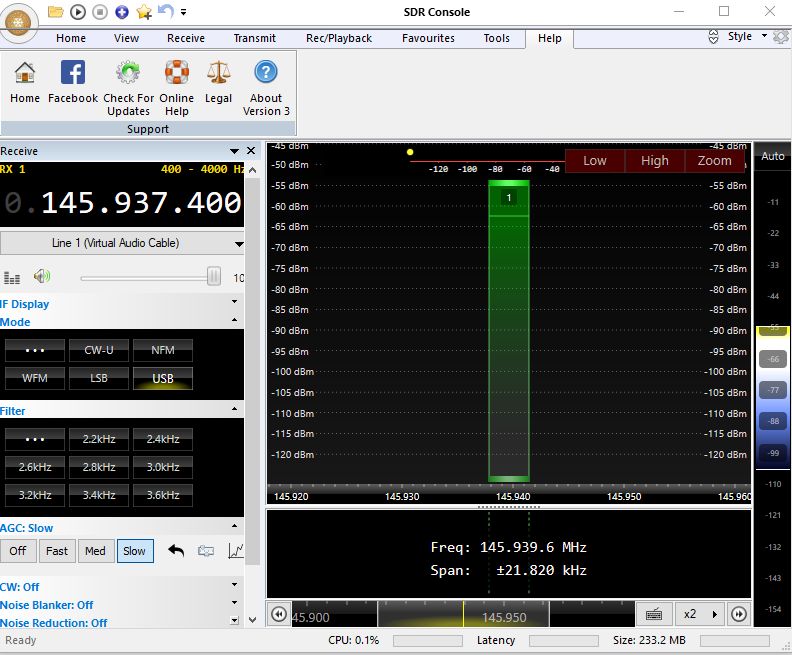The width and height of the screenshot is (792, 655).
Task: Open the Receive panel options arrow
Action: click(x=234, y=151)
